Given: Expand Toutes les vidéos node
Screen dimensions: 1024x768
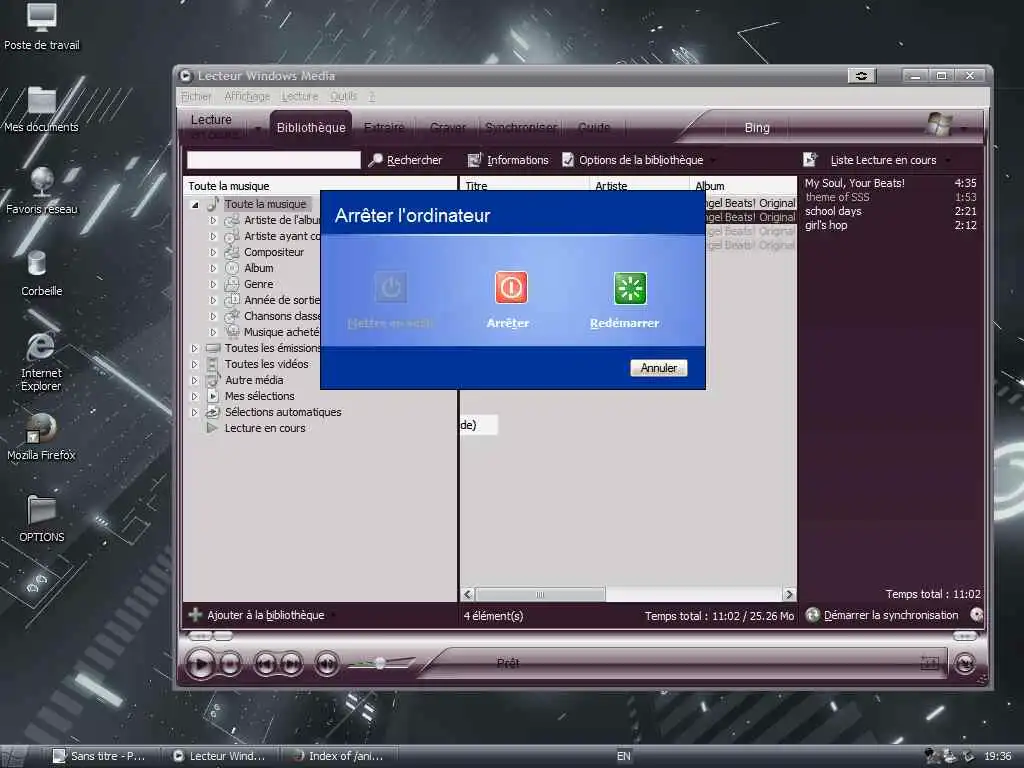Looking at the screenshot, I should click(x=195, y=364).
